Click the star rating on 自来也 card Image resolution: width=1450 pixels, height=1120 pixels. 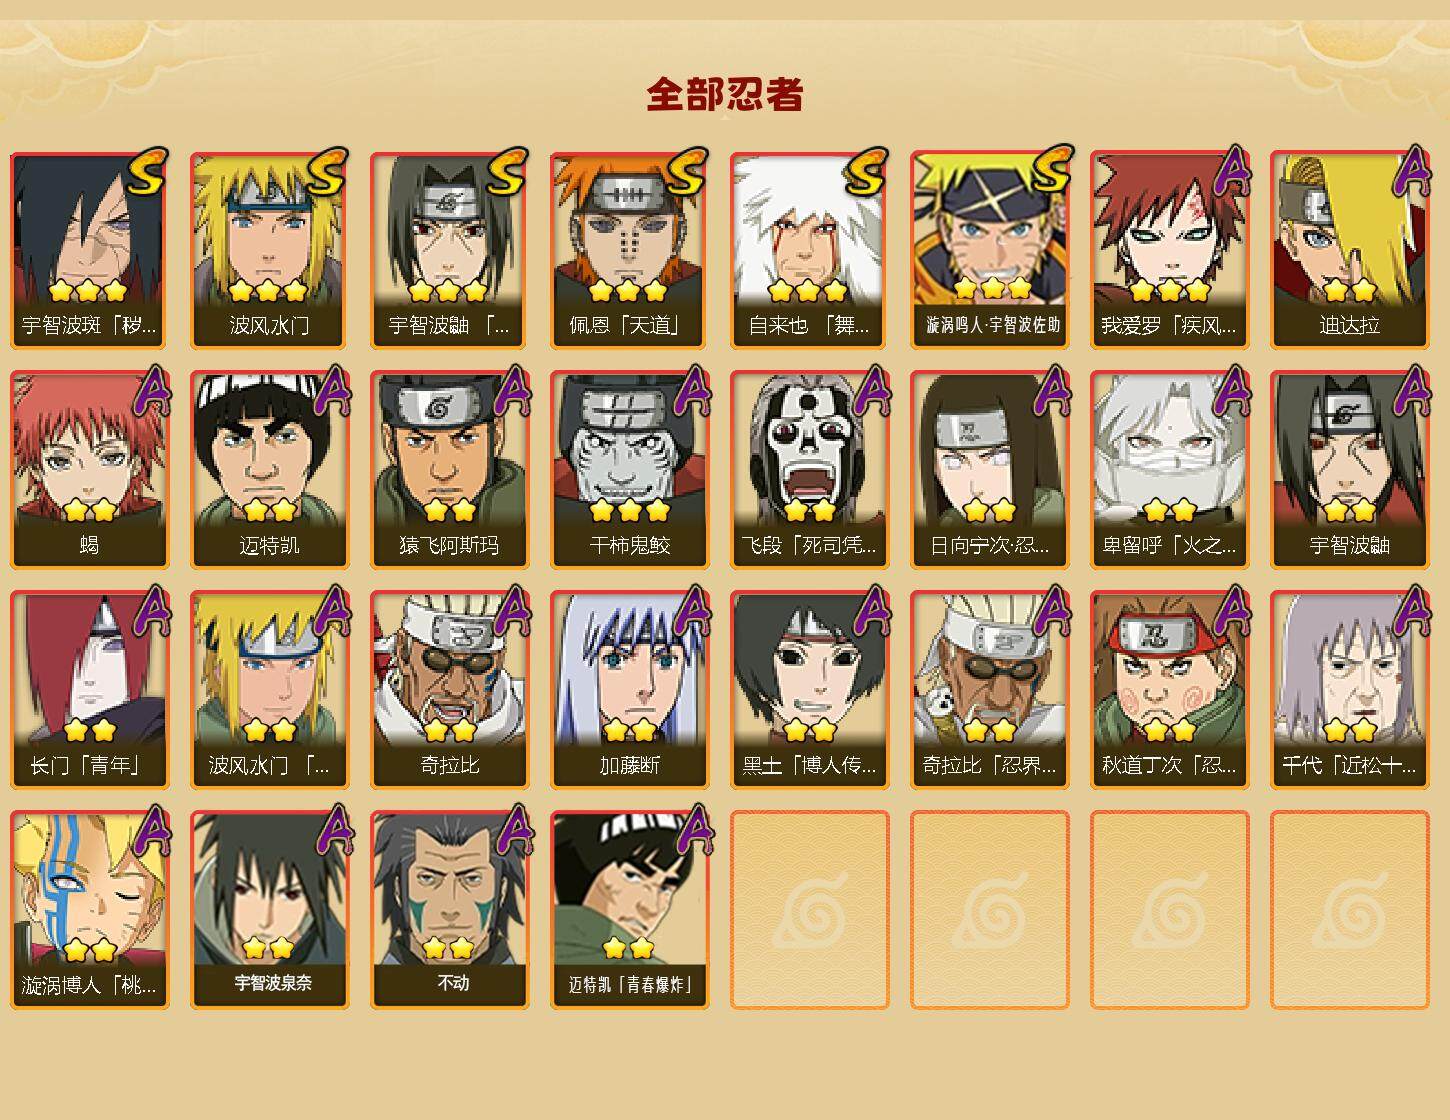[x=809, y=291]
